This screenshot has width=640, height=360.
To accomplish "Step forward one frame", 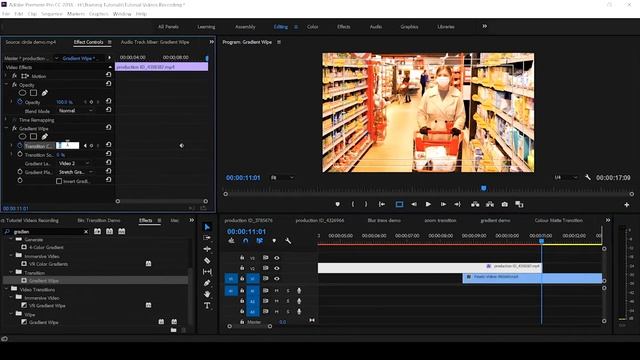I will (x=443, y=204).
